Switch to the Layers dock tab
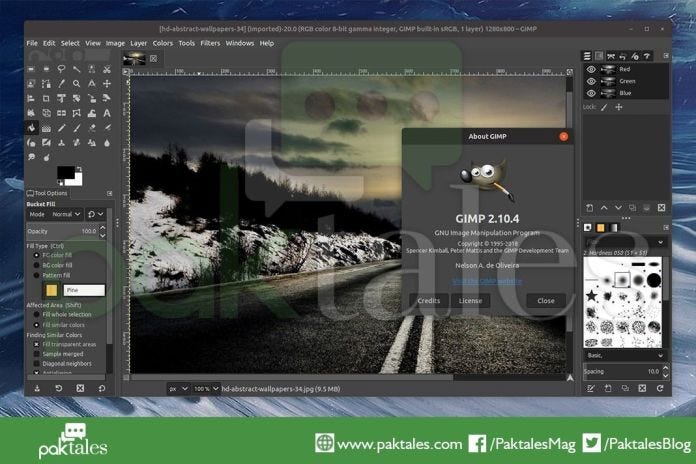 [587, 56]
